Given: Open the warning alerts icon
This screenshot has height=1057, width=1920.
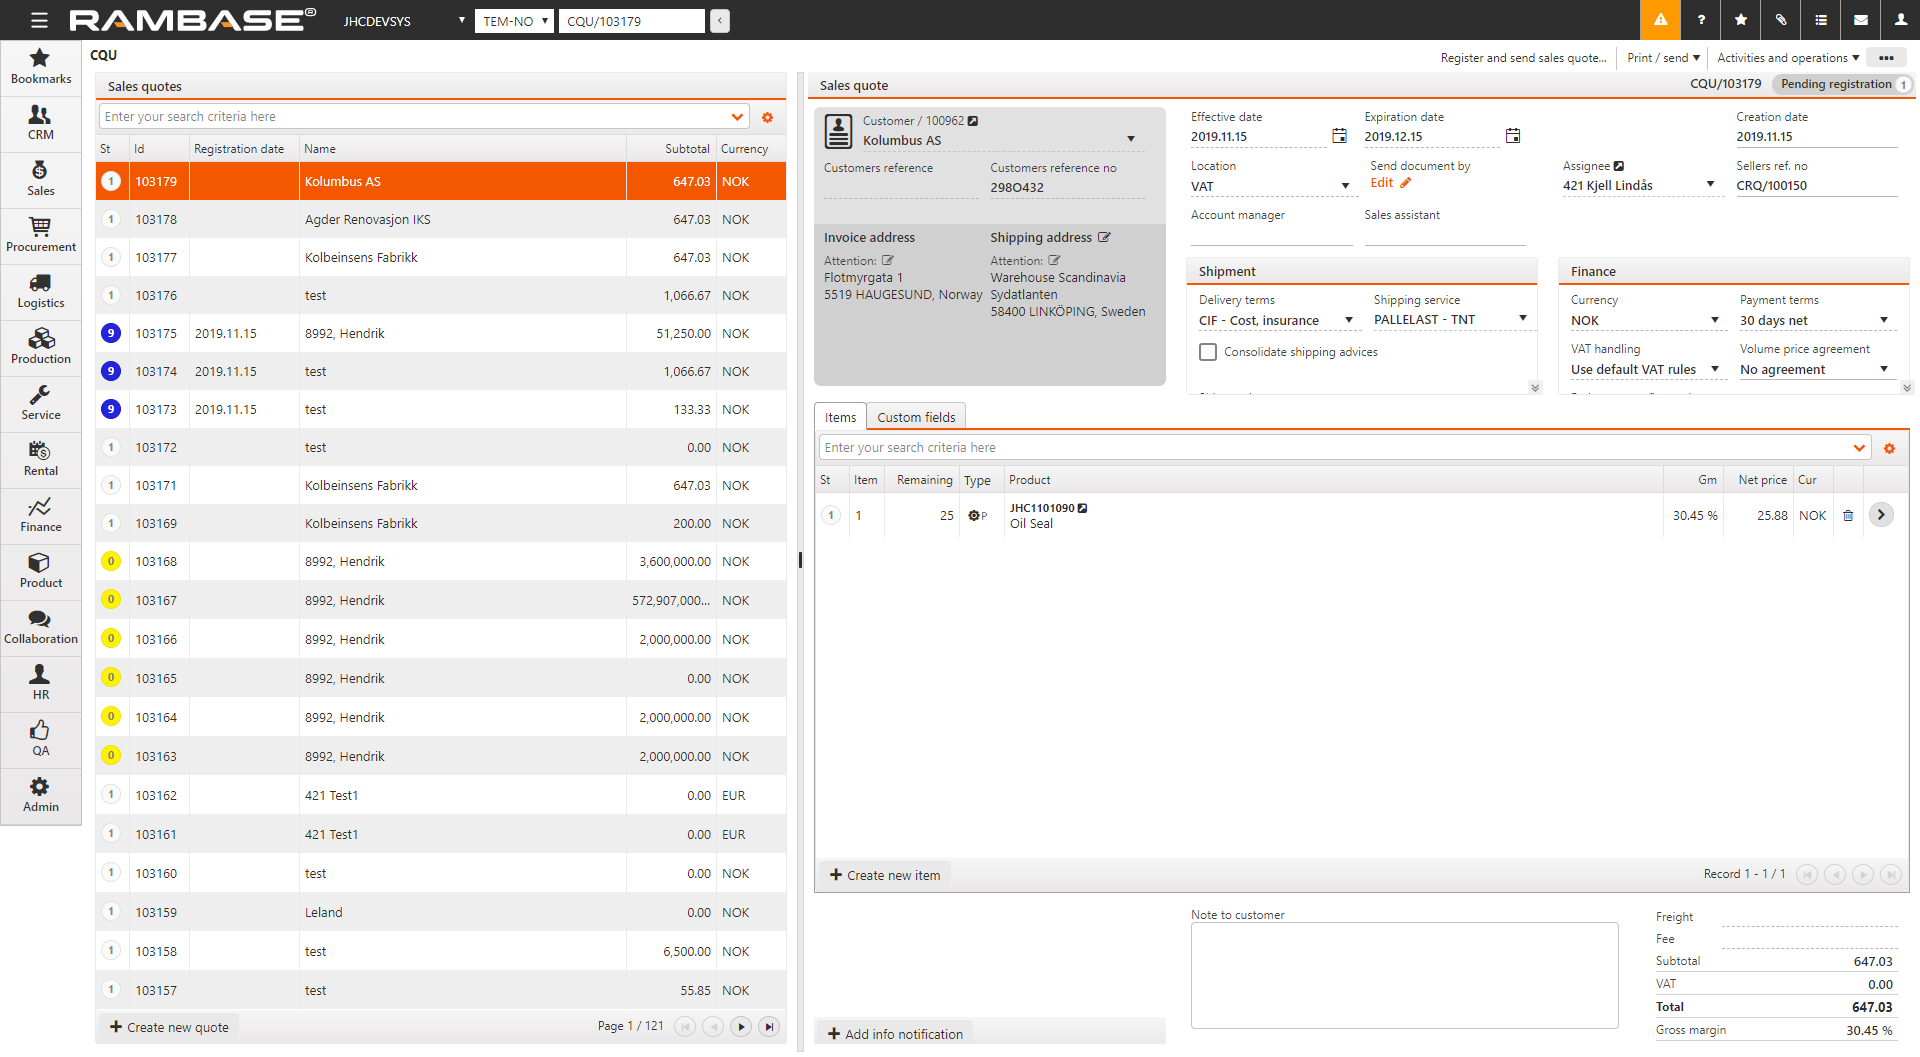Looking at the screenshot, I should click(1660, 20).
